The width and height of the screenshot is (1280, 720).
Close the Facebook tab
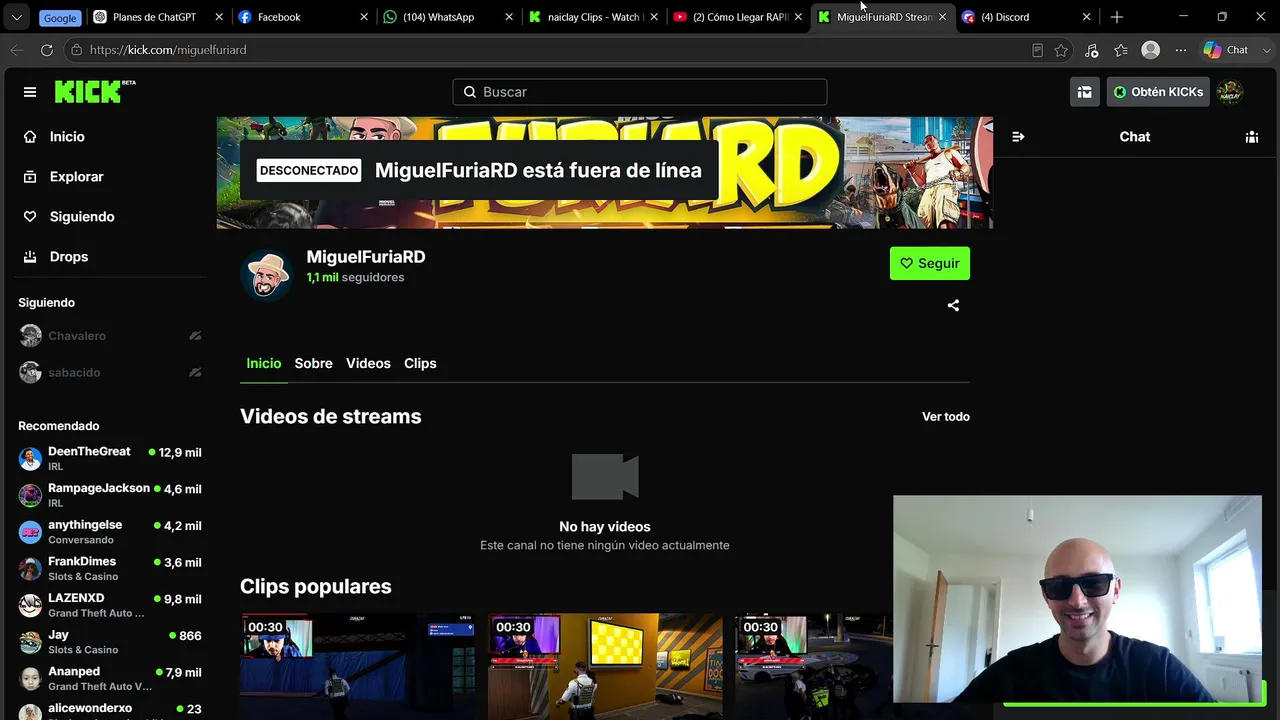[364, 17]
